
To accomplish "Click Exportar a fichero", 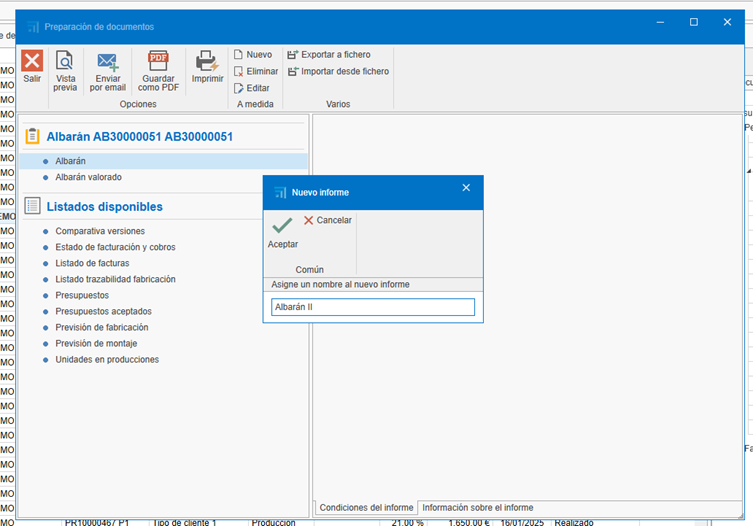I will coord(329,54).
